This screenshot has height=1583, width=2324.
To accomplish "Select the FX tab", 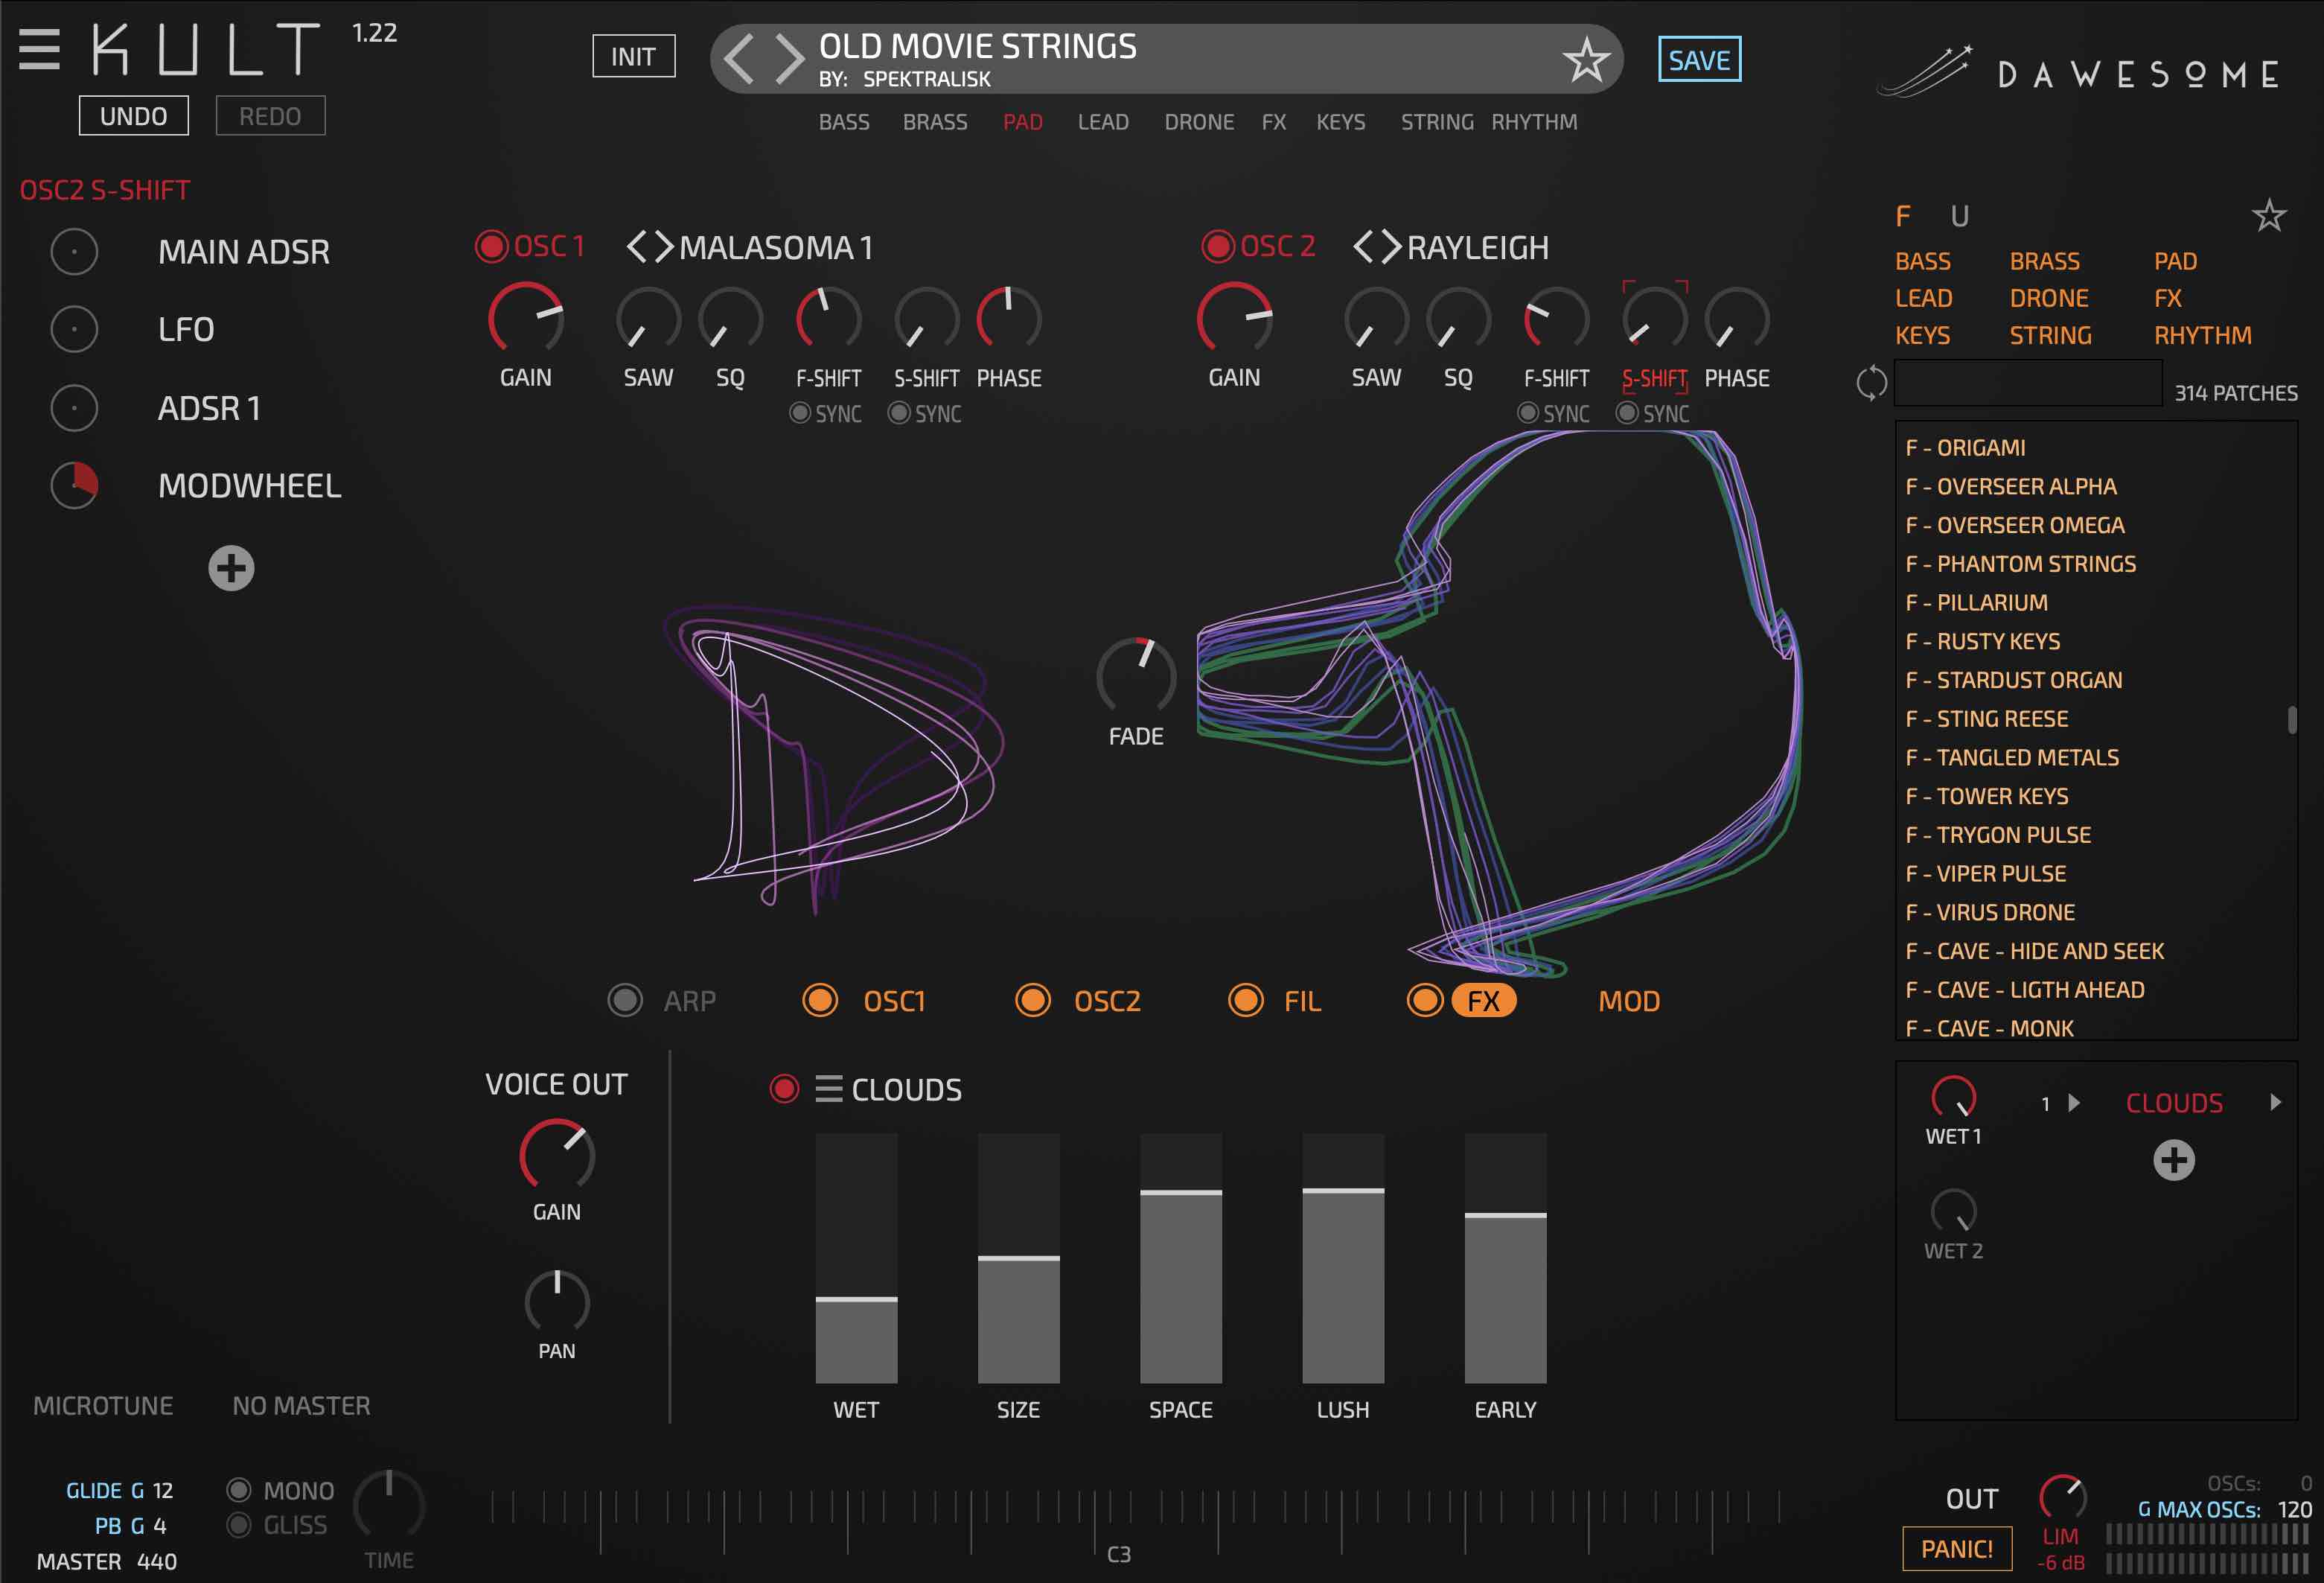I will coord(1483,1001).
